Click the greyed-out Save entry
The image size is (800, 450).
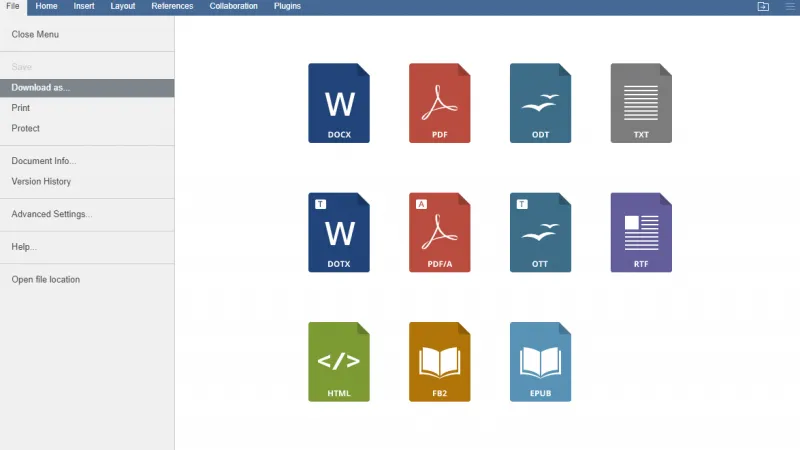(x=87, y=67)
